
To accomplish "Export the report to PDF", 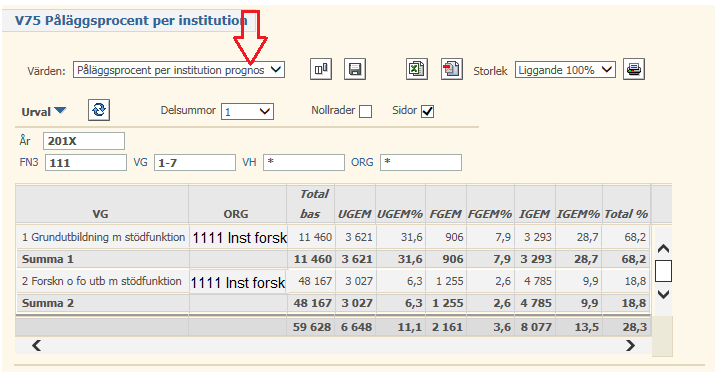I will (451, 69).
